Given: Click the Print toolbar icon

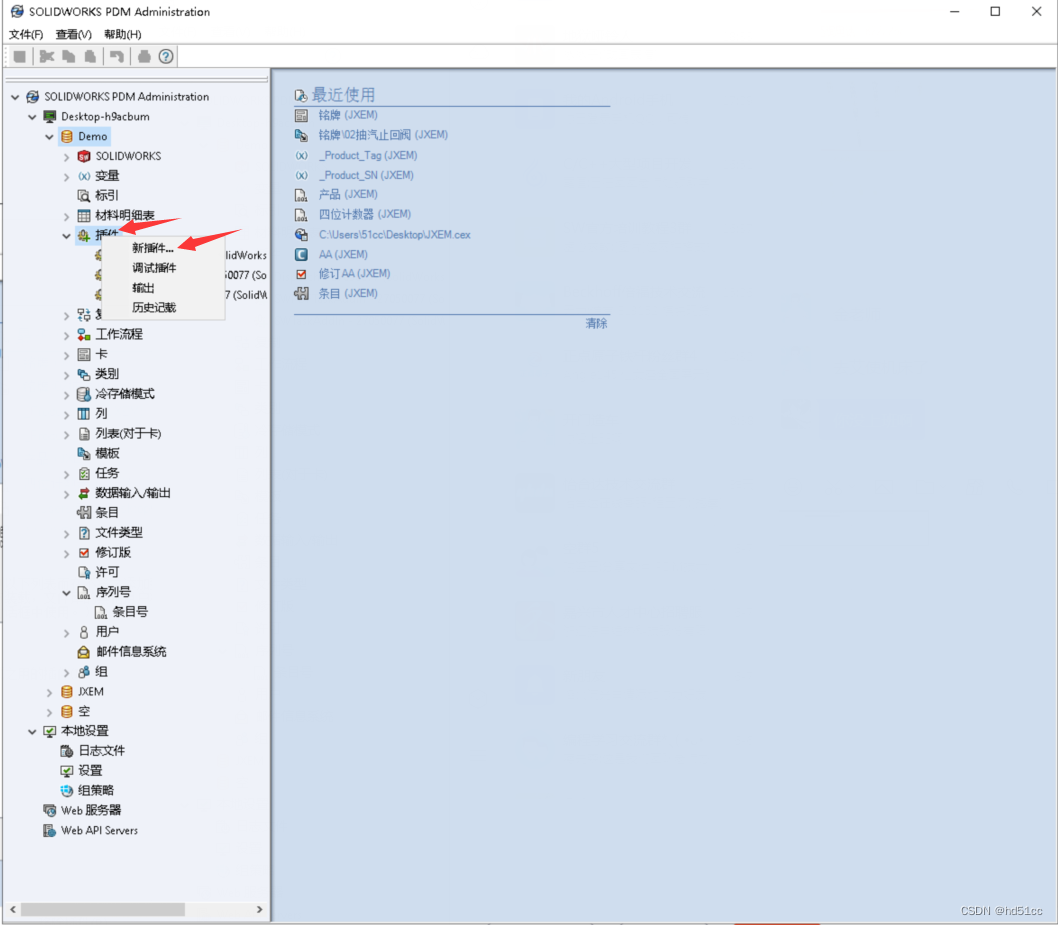Looking at the screenshot, I should click(x=144, y=57).
